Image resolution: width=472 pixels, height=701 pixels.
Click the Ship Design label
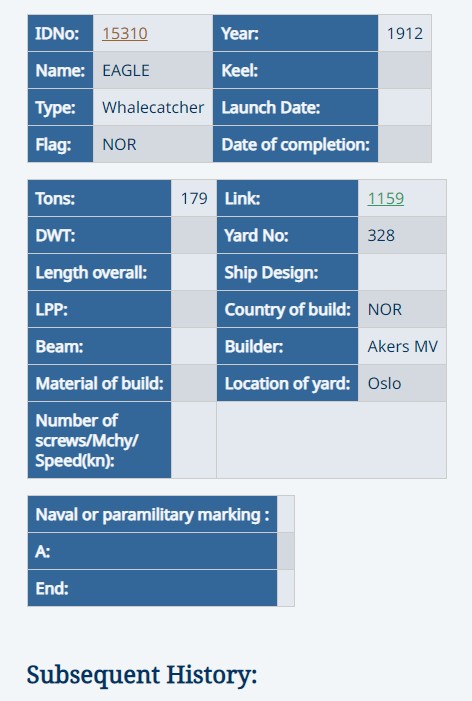point(271,273)
